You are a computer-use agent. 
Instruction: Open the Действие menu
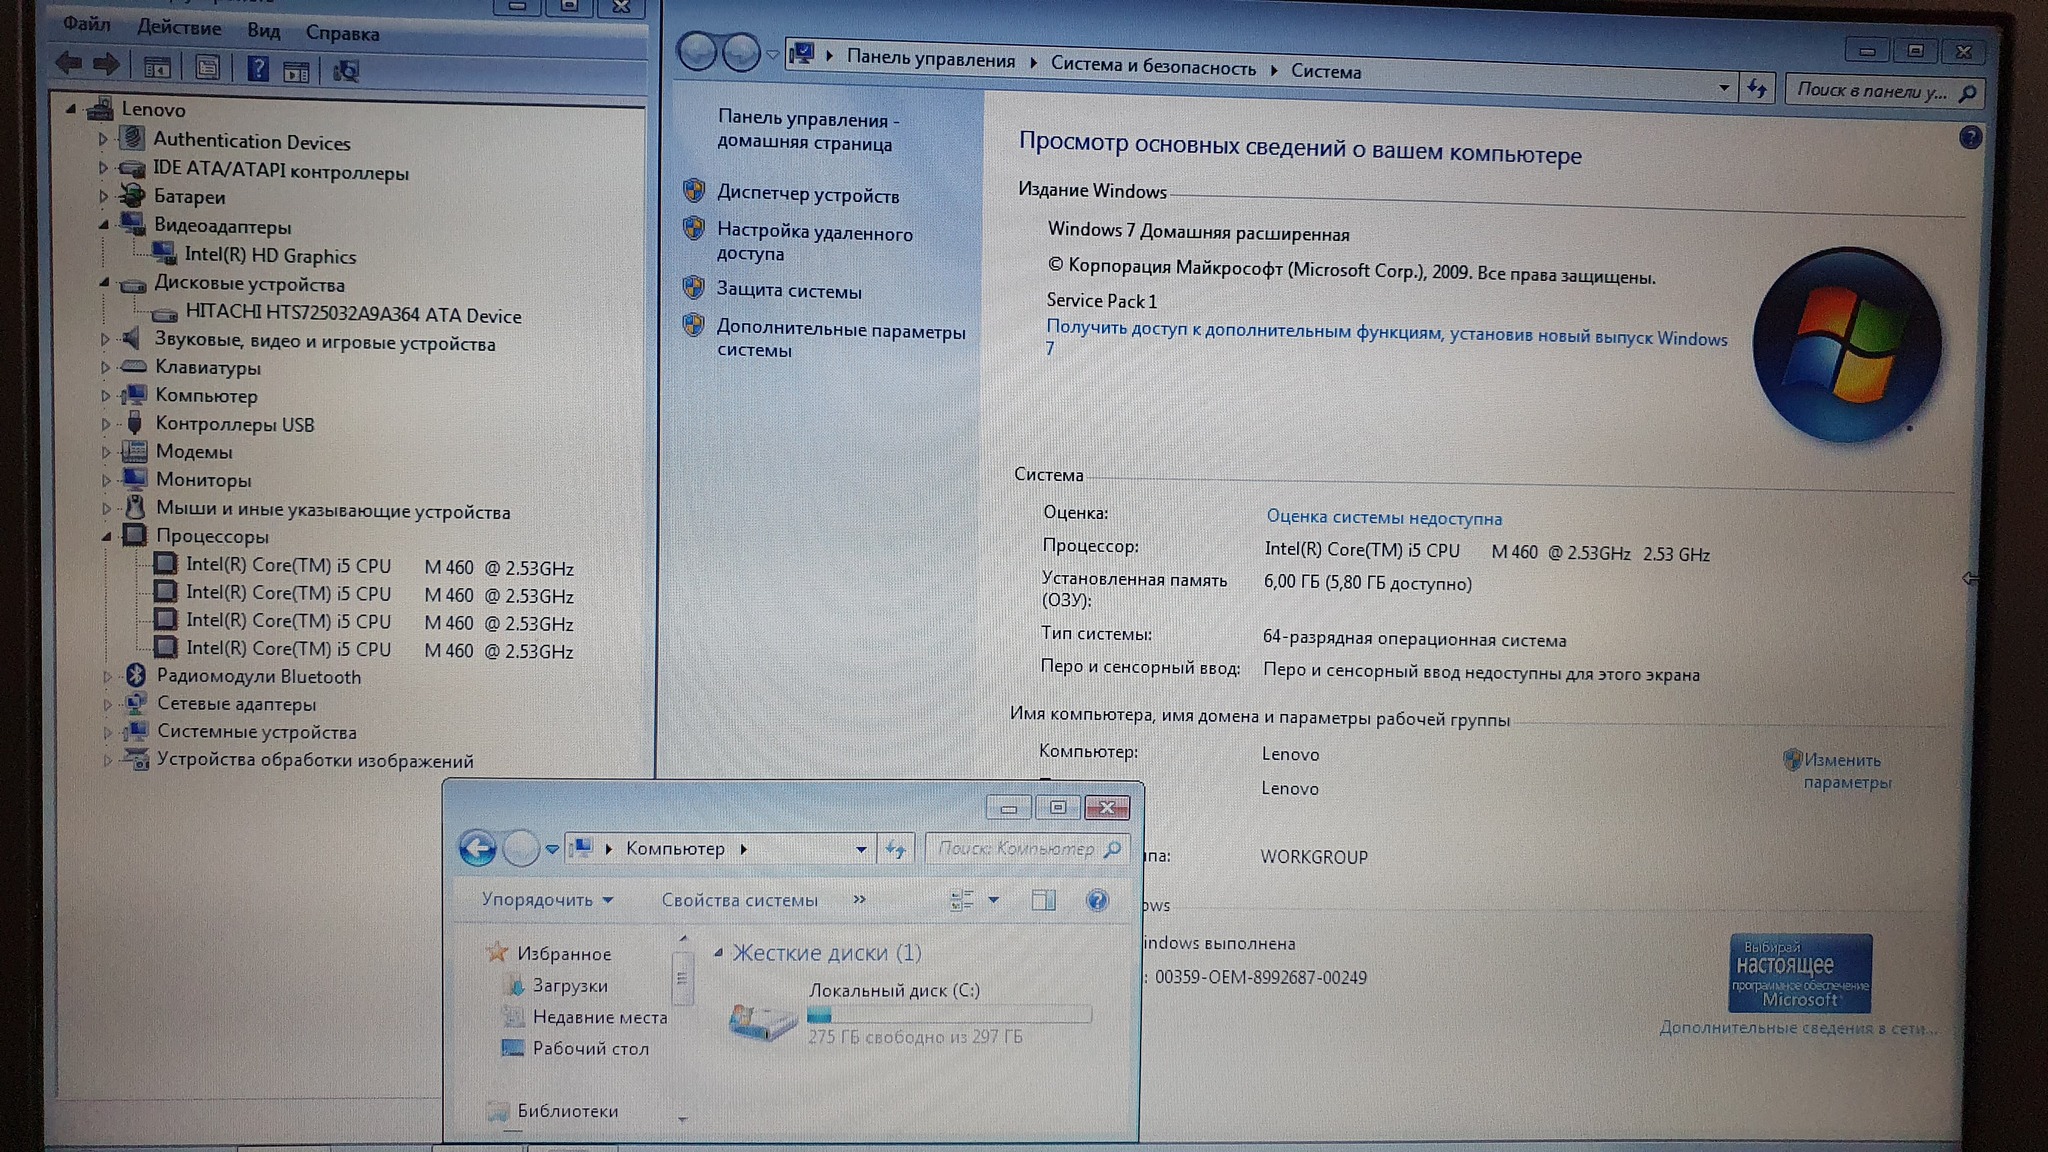(x=179, y=27)
